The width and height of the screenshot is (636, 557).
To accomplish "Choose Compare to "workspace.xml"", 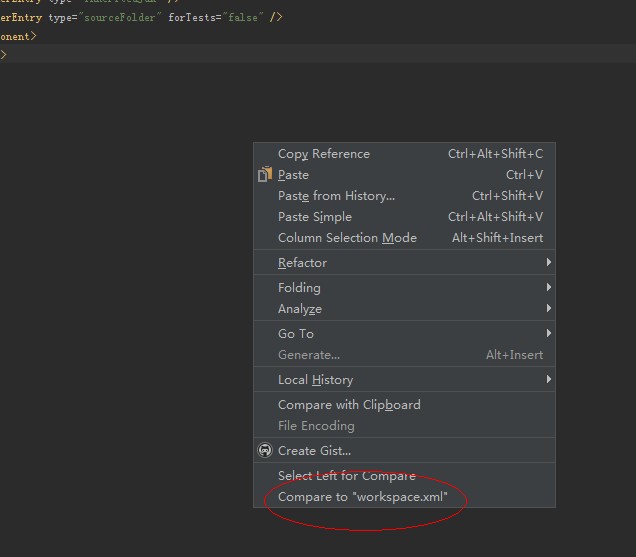I will [x=404, y=497].
